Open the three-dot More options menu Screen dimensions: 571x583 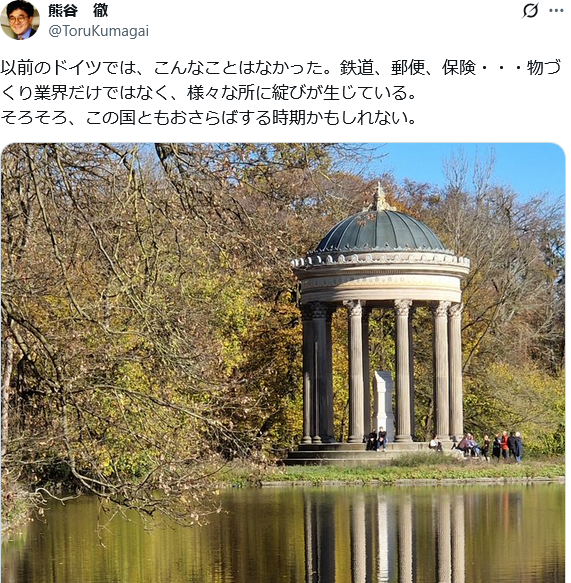[557, 10]
